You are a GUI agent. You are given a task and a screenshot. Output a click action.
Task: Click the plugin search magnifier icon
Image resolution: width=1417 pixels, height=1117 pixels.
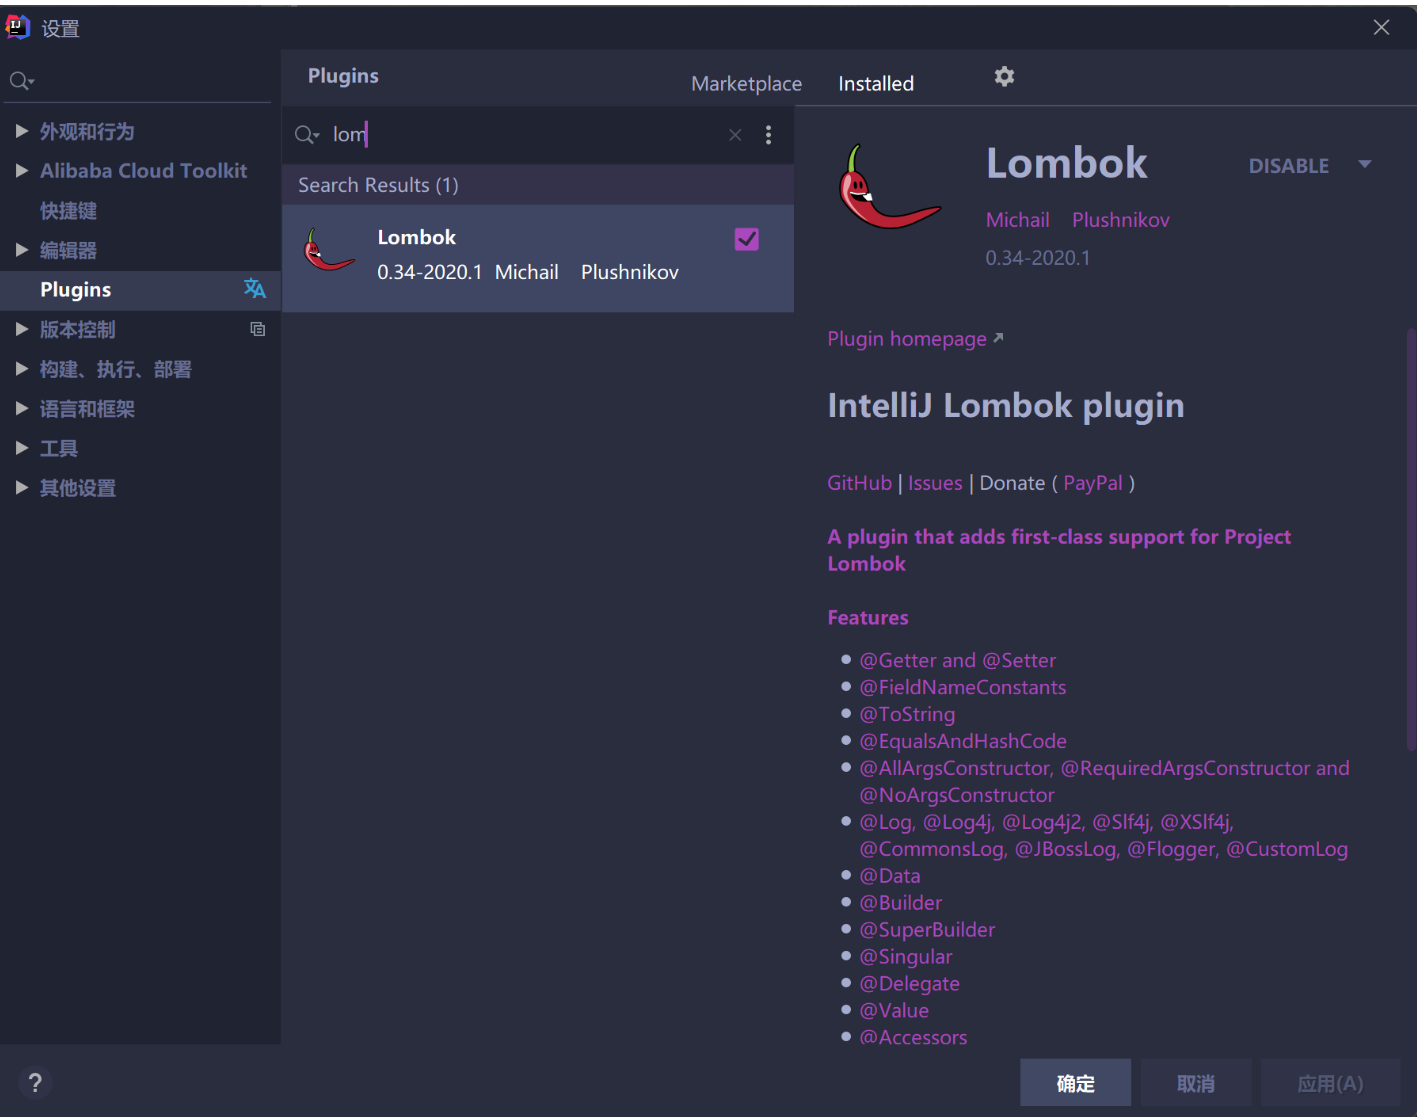point(307,135)
